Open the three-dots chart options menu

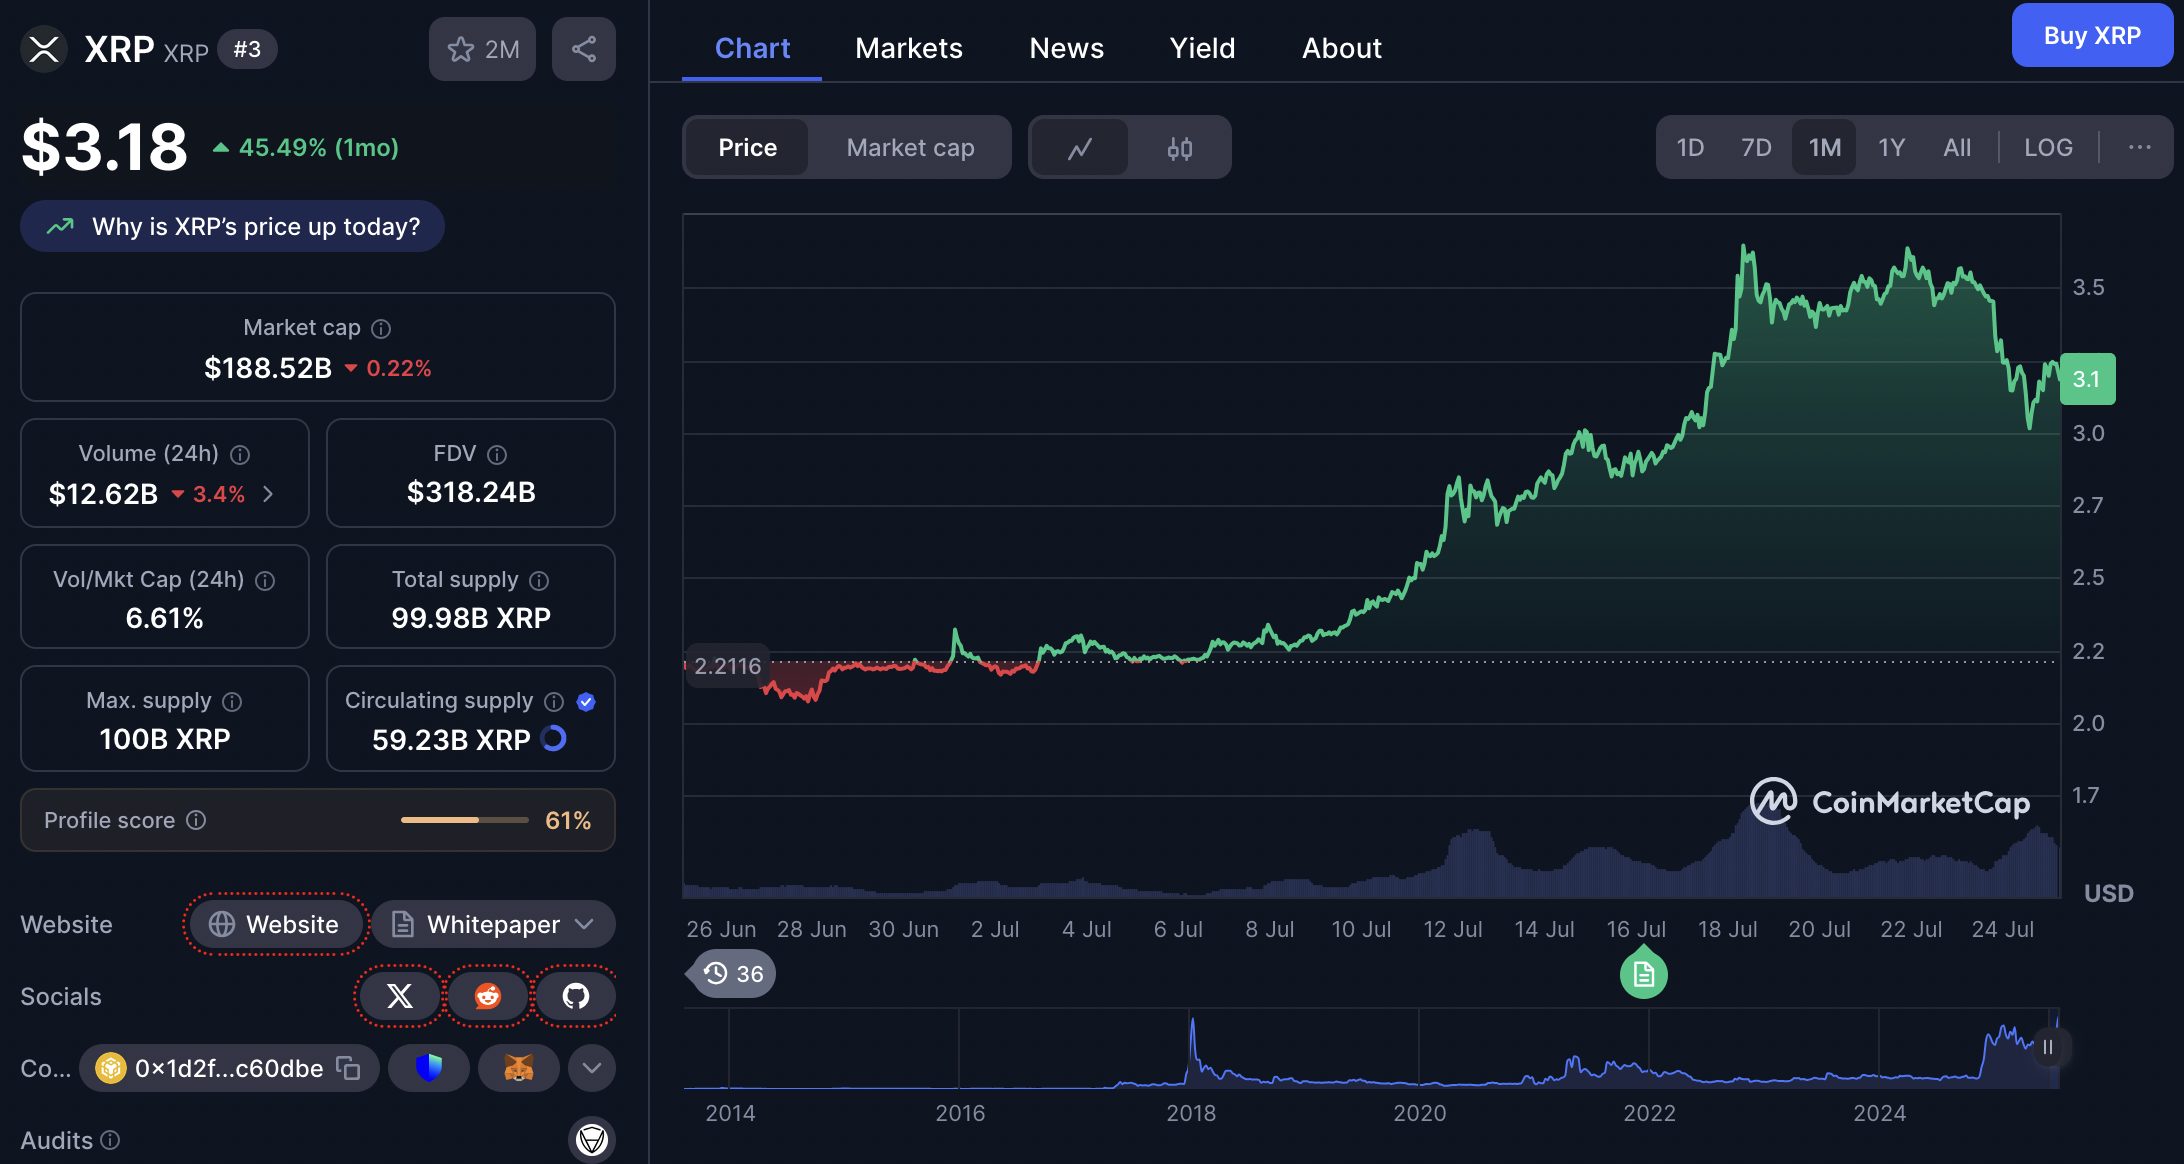(x=2139, y=148)
